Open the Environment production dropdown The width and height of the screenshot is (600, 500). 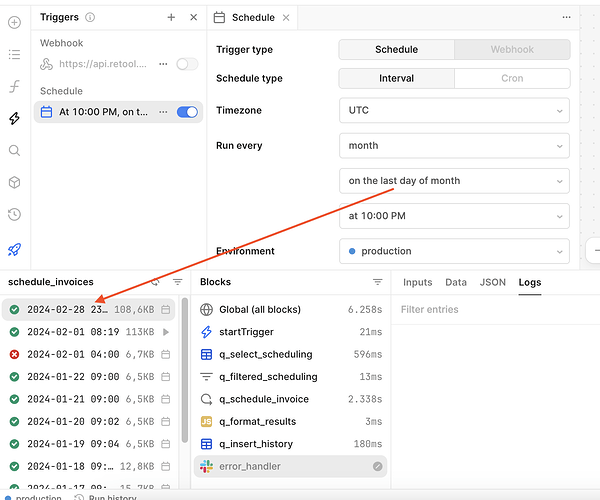pyautogui.click(x=454, y=251)
